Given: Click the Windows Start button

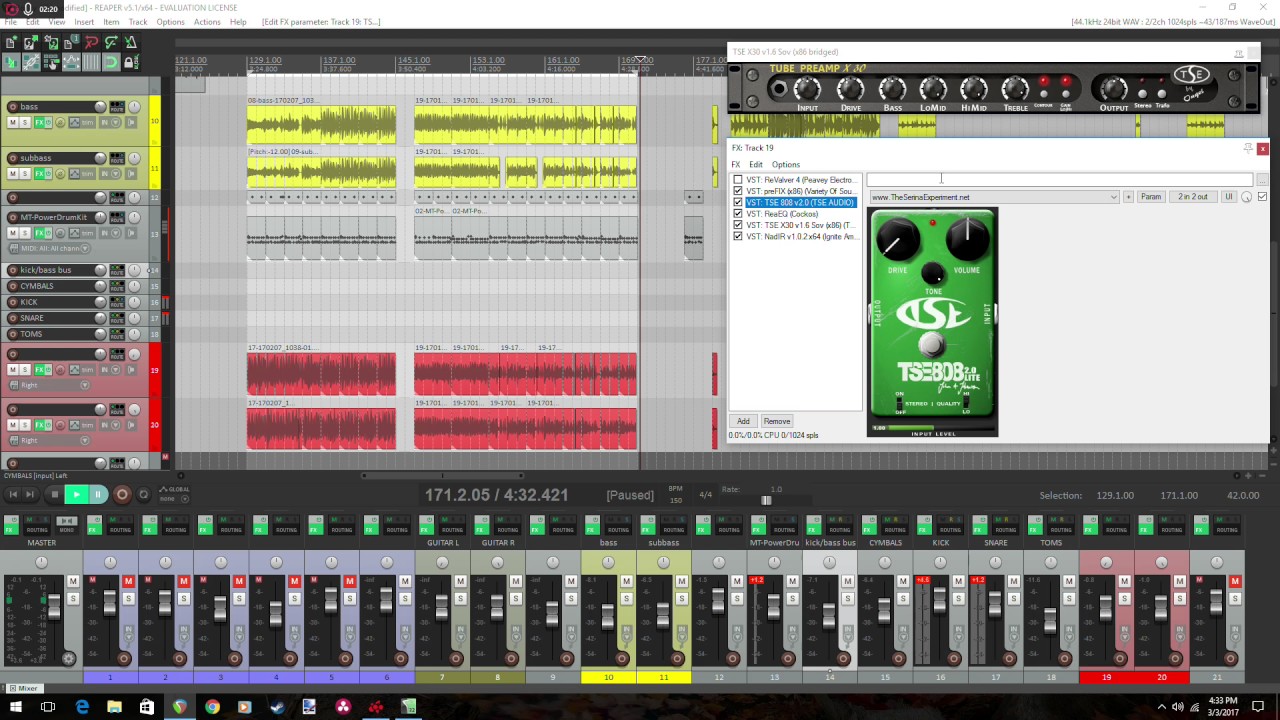Looking at the screenshot, I should pyautogui.click(x=16, y=707).
